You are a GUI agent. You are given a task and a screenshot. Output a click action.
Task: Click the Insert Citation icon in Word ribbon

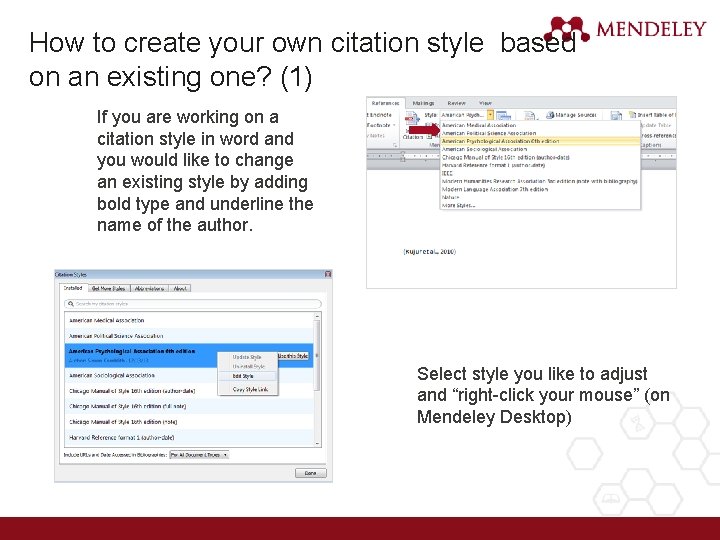click(x=412, y=119)
